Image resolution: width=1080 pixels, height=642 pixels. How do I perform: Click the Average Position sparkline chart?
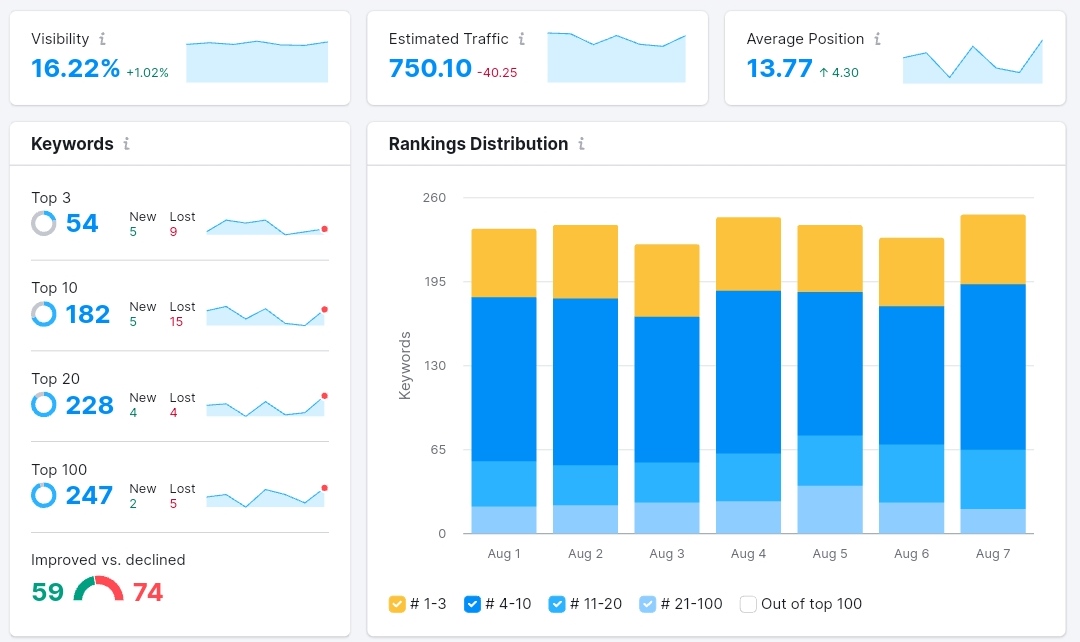973,62
